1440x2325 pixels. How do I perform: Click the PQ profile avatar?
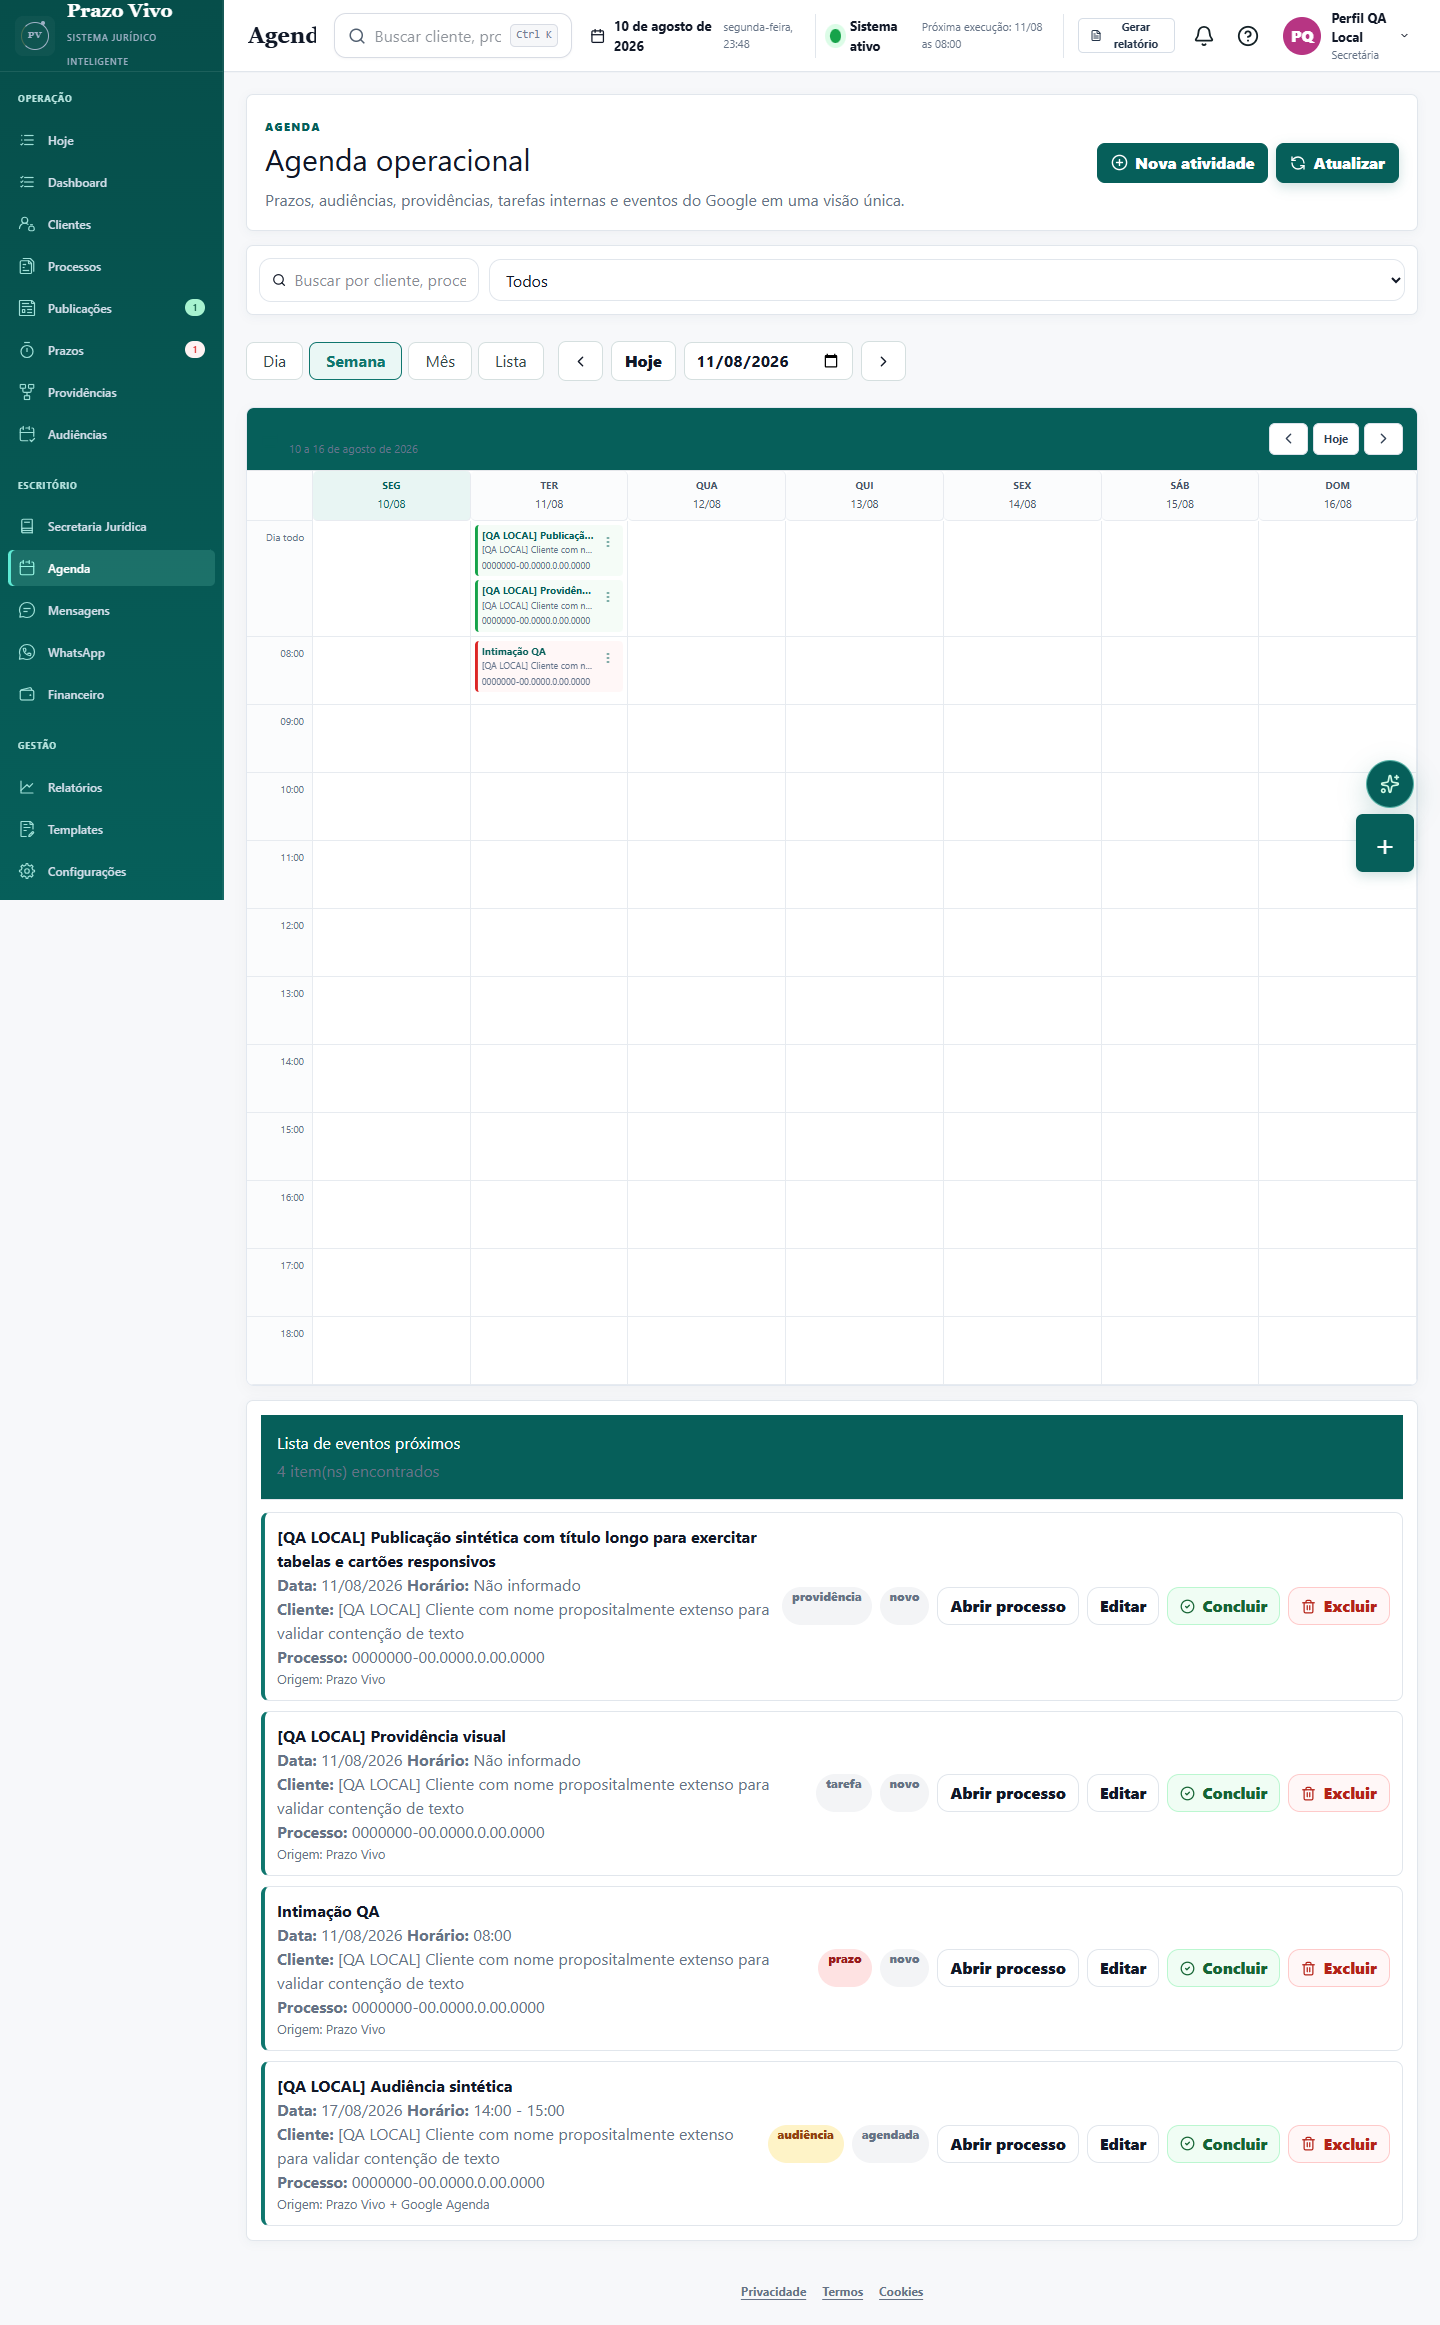click(1301, 36)
